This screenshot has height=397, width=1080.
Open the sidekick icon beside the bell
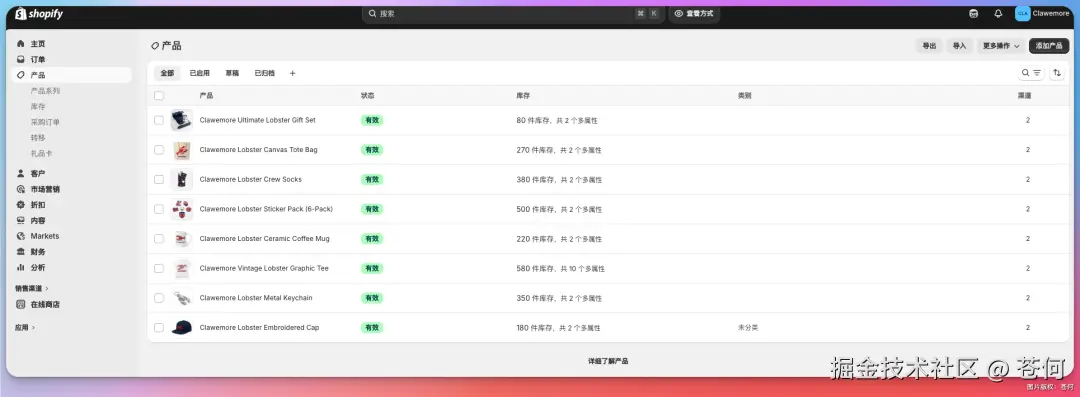(973, 14)
